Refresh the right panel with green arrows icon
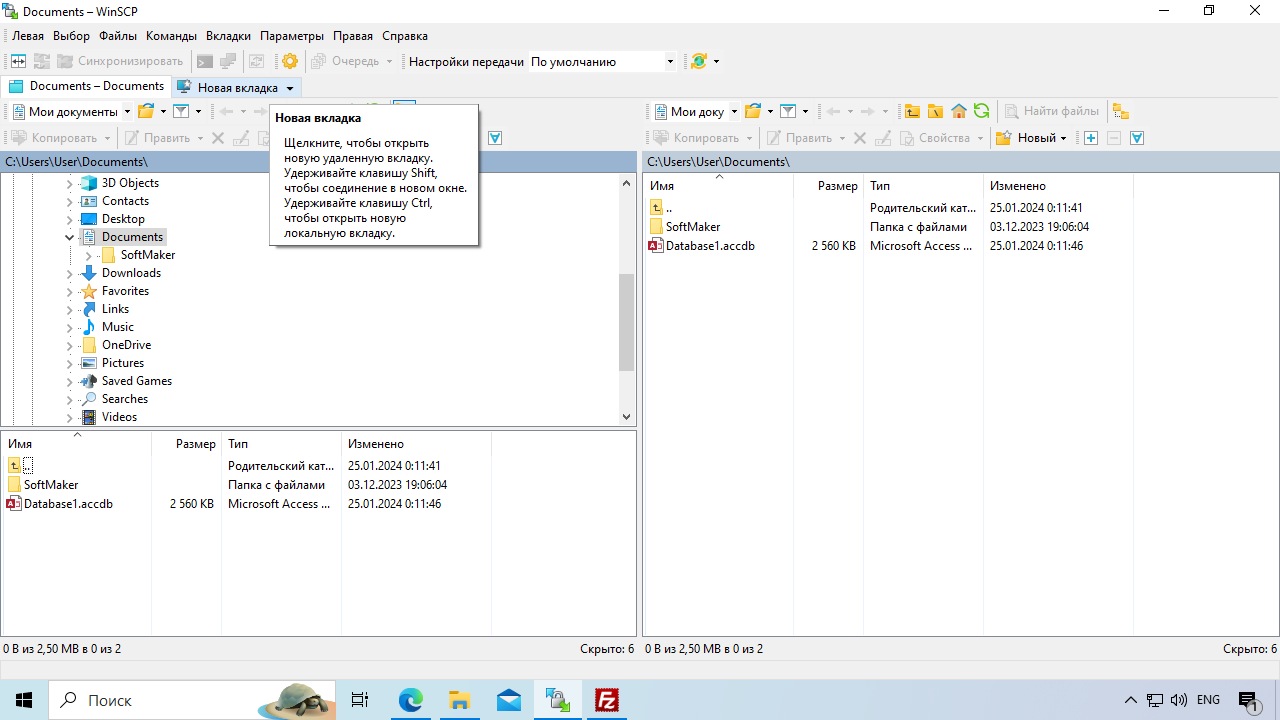The width and height of the screenshot is (1280, 720). (x=981, y=111)
